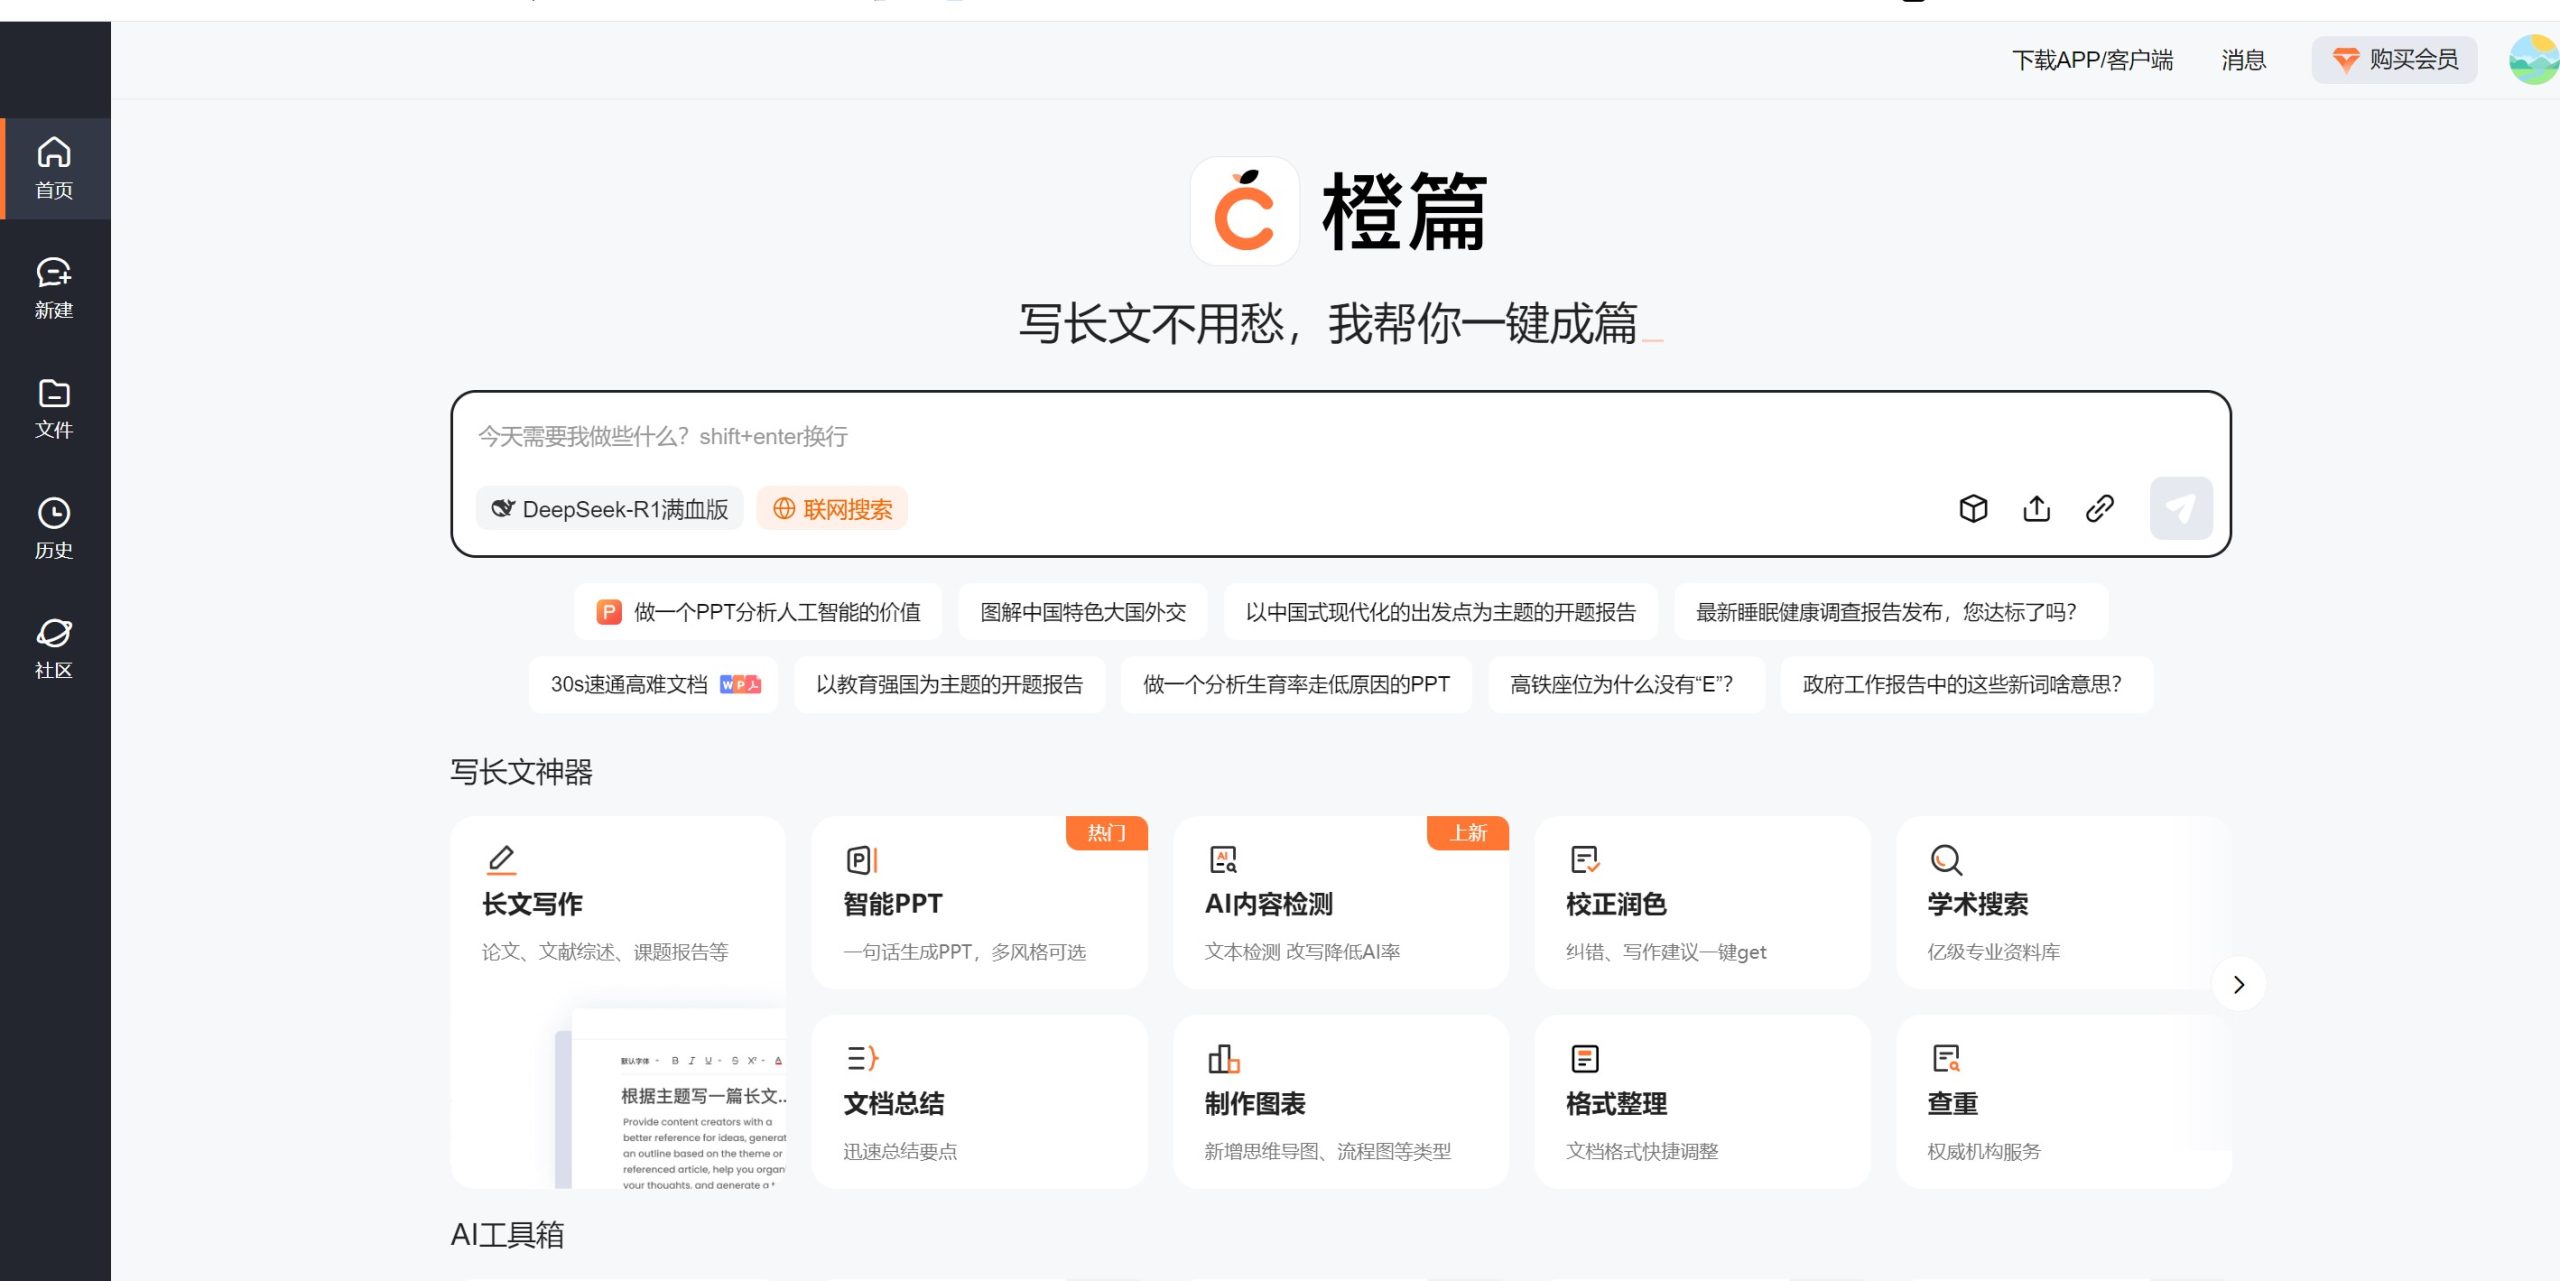
Task: Open the 消息 messages menu
Action: pyautogui.click(x=2243, y=60)
